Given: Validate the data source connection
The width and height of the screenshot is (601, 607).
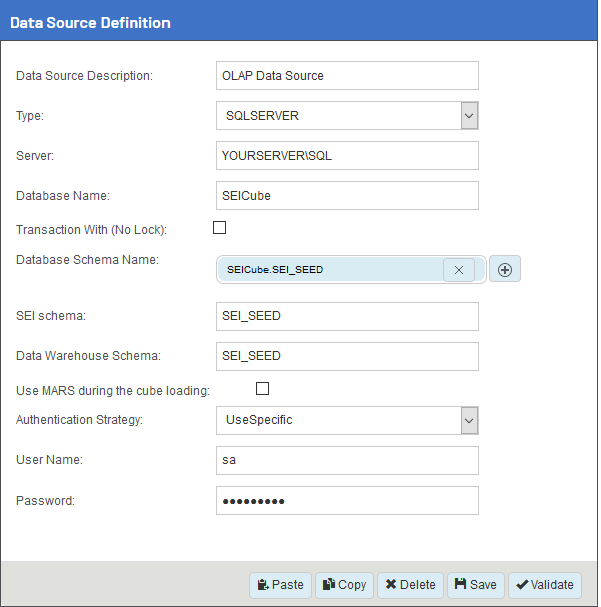Looking at the screenshot, I should coord(545,585).
